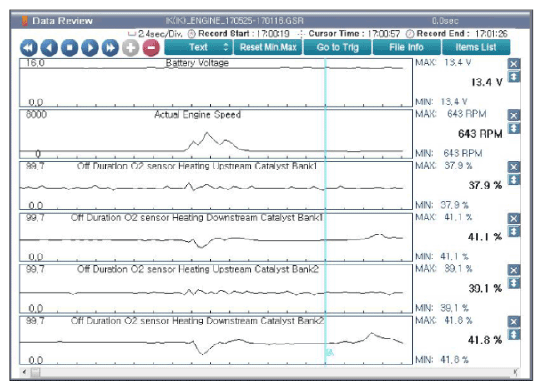Screen dimensions: 543x391
Task: Open the File Info button
Action: (407, 47)
